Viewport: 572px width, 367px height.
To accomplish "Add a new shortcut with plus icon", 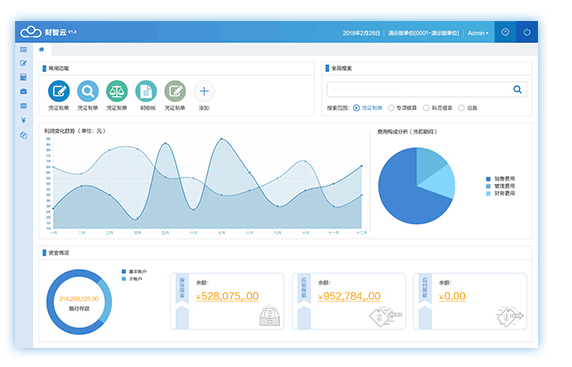I will pyautogui.click(x=204, y=91).
